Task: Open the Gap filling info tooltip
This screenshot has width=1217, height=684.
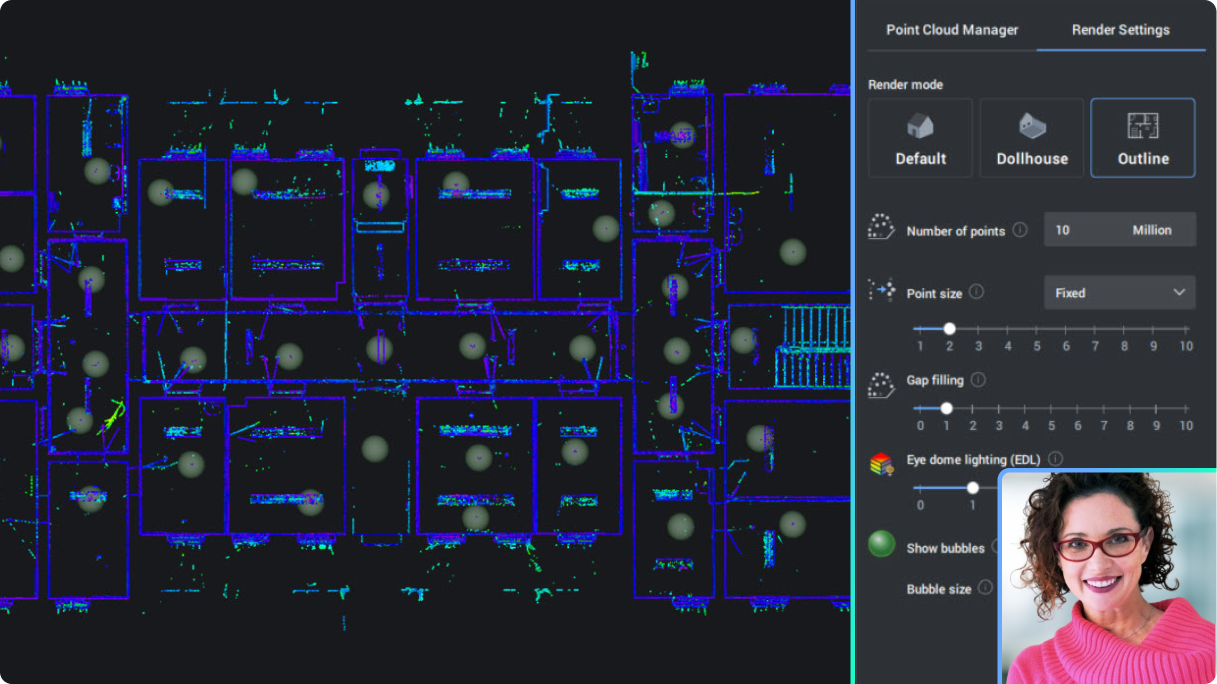Action: [x=978, y=380]
